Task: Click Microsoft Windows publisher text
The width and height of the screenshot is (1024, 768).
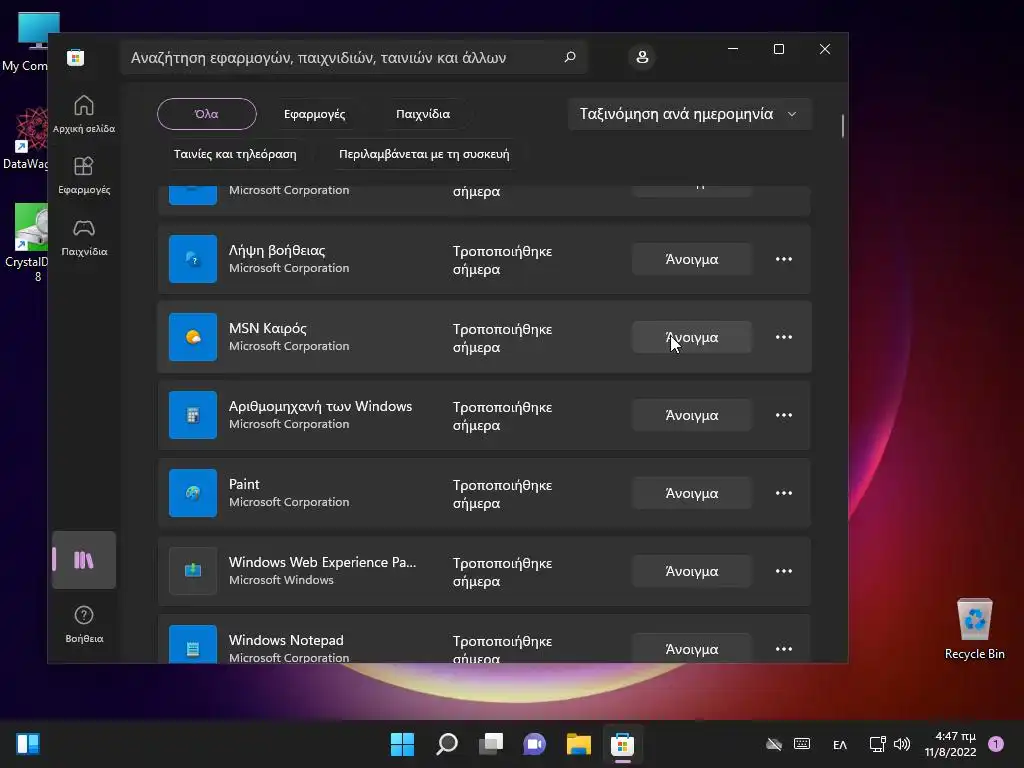Action: click(281, 580)
